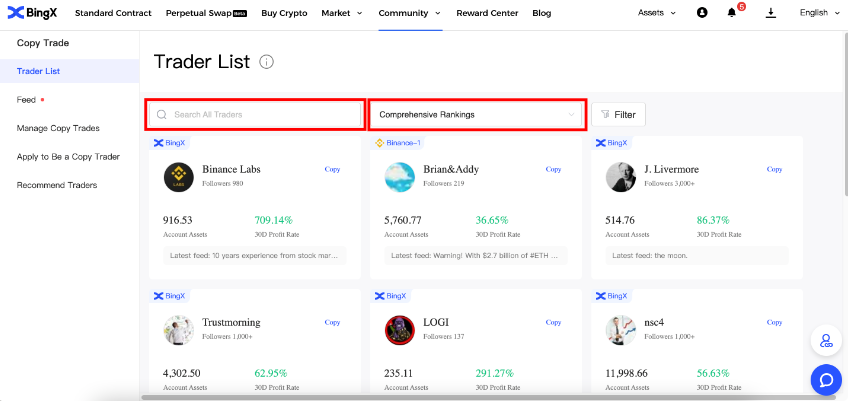The height and width of the screenshot is (404, 855).
Task: Click LOGI 291.27% profit rate
Action: (495, 373)
